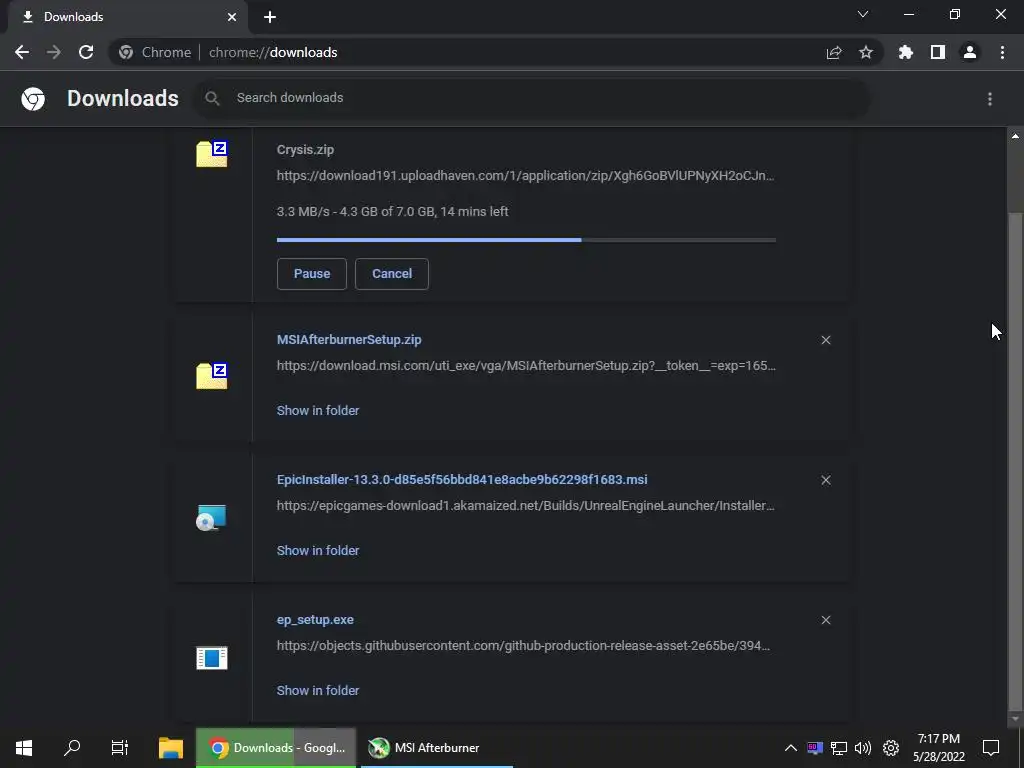This screenshot has width=1024, height=768.
Task: Open the Chrome profile avatar menu
Action: 970,52
